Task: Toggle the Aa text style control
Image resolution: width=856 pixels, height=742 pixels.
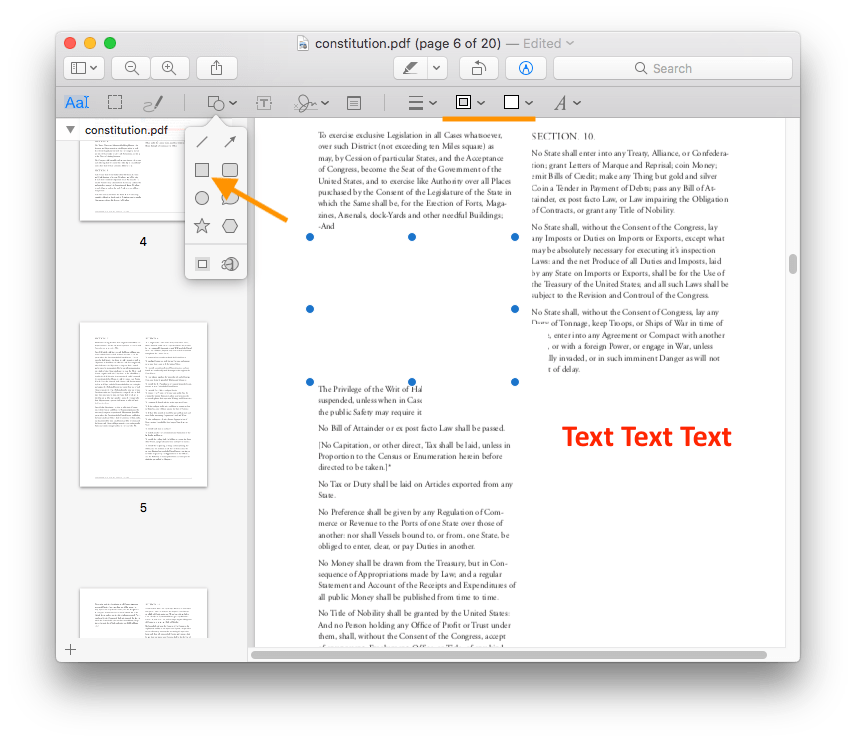Action: [x=78, y=102]
